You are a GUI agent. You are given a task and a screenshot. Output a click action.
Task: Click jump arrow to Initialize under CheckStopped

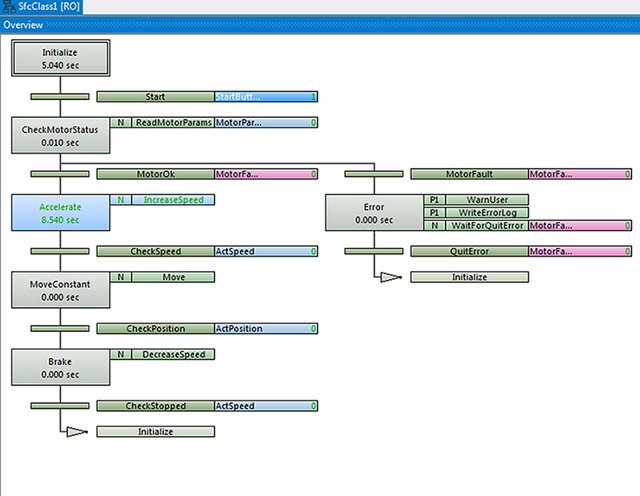pos(77,431)
